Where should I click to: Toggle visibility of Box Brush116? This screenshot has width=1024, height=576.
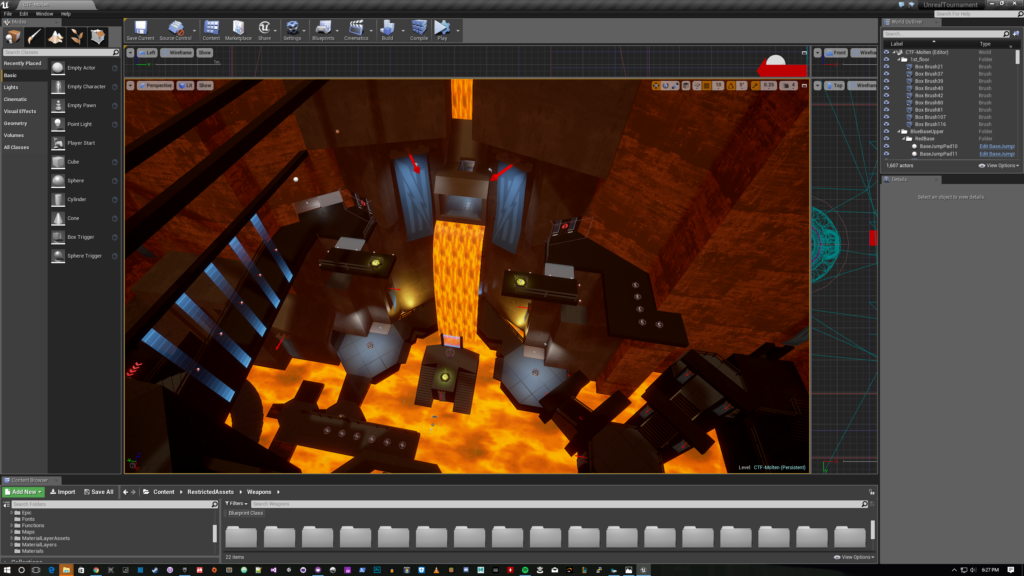[x=886, y=124]
